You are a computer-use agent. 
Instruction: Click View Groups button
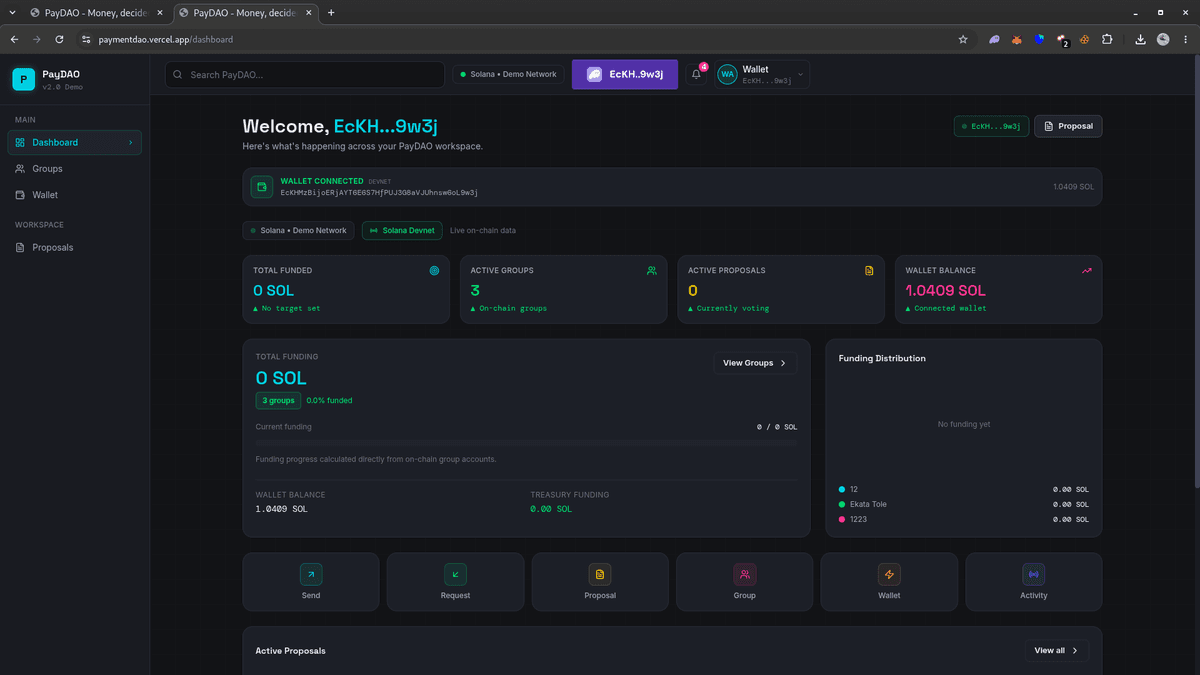(x=755, y=363)
